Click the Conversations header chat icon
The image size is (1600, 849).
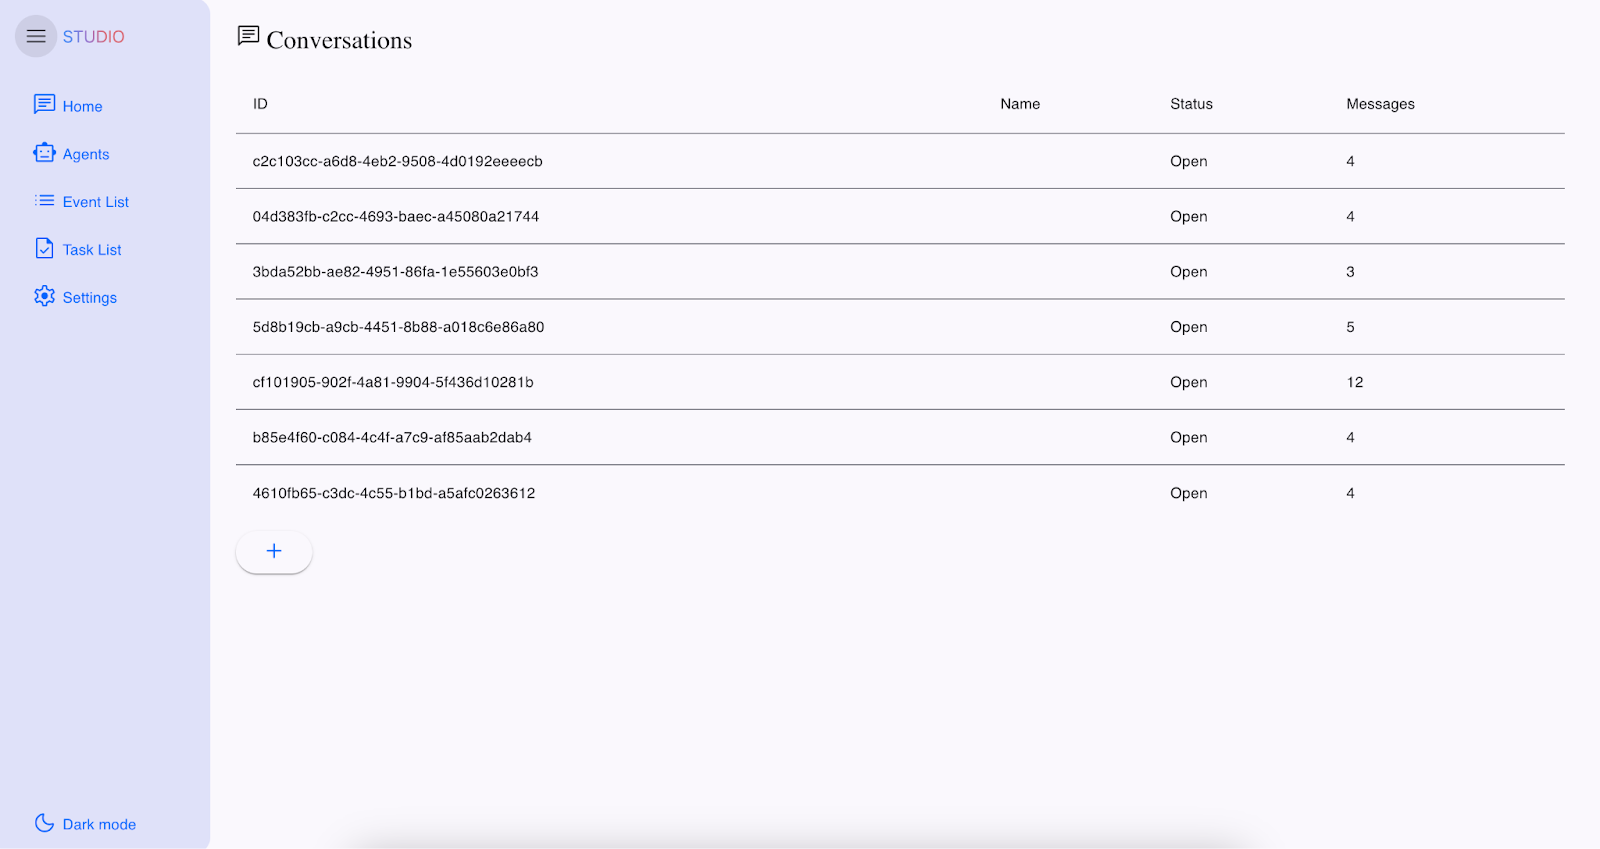click(x=248, y=37)
